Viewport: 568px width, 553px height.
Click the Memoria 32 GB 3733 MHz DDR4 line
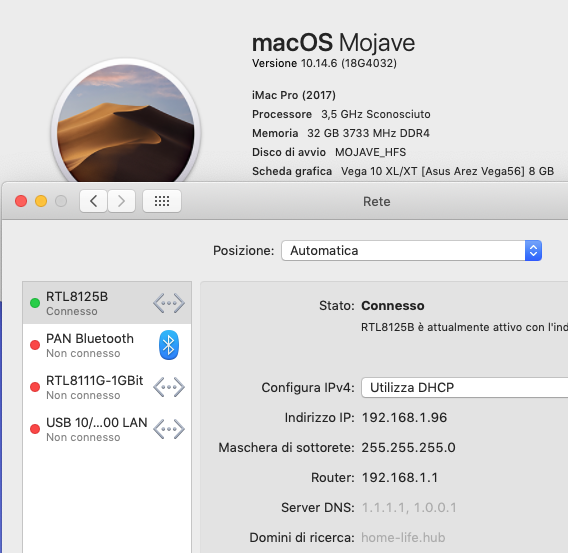(x=341, y=133)
